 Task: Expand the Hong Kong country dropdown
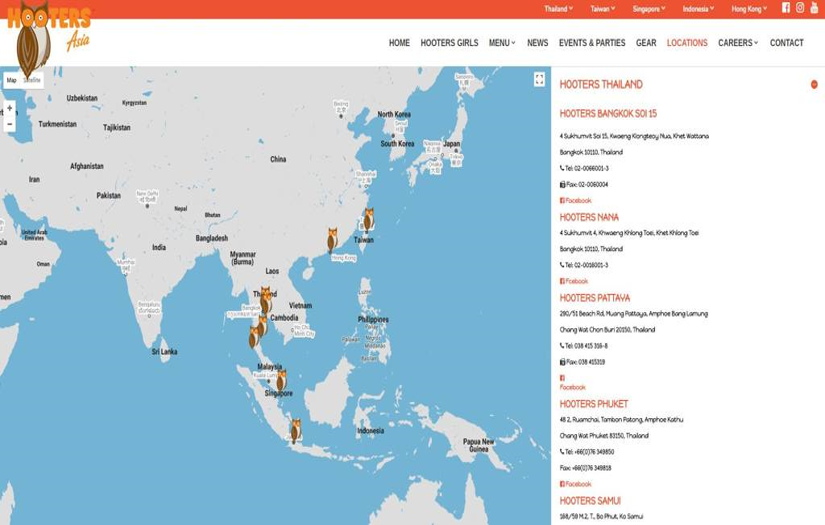pyautogui.click(x=749, y=8)
